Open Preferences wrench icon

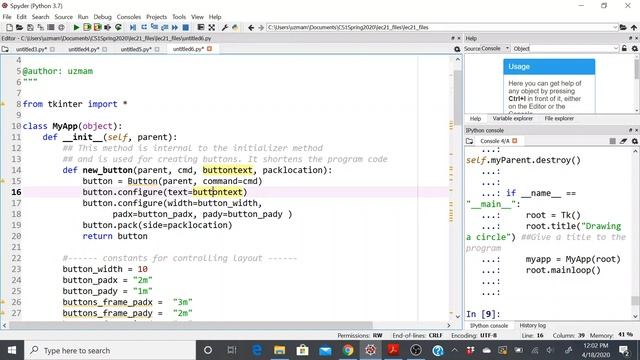click(x=224, y=27)
